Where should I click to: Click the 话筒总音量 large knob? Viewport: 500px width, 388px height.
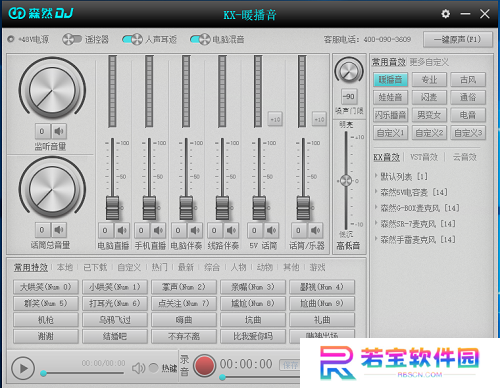[52, 189]
